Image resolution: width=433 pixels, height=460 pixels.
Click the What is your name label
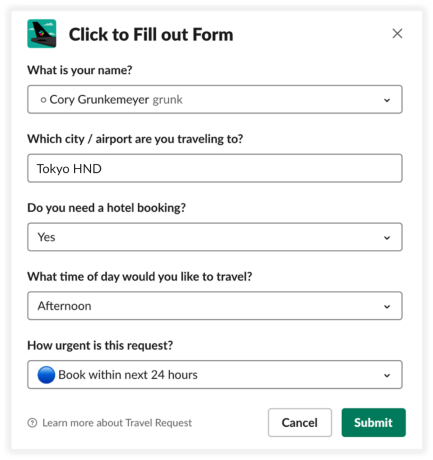click(x=80, y=70)
